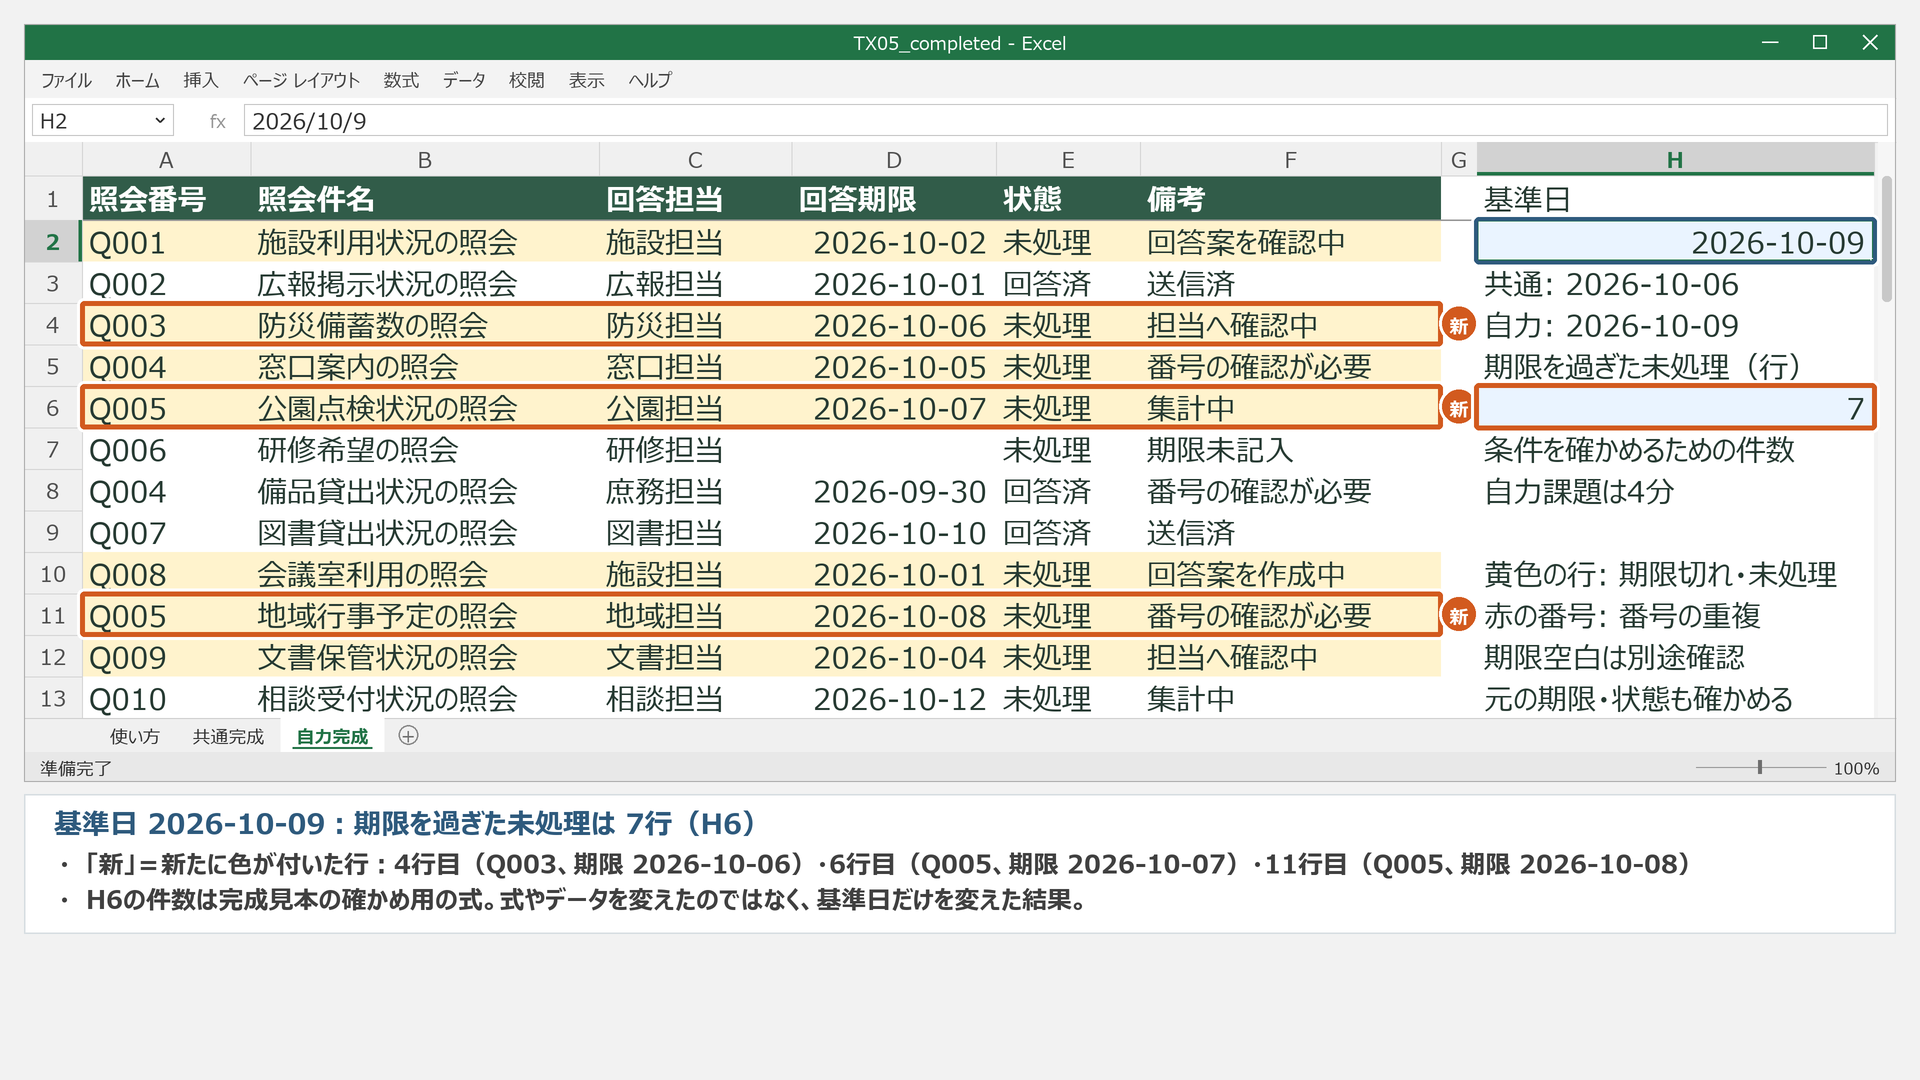This screenshot has height=1080, width=1920.
Task: Select the 自力完成 sheet tab
Action: (332, 736)
